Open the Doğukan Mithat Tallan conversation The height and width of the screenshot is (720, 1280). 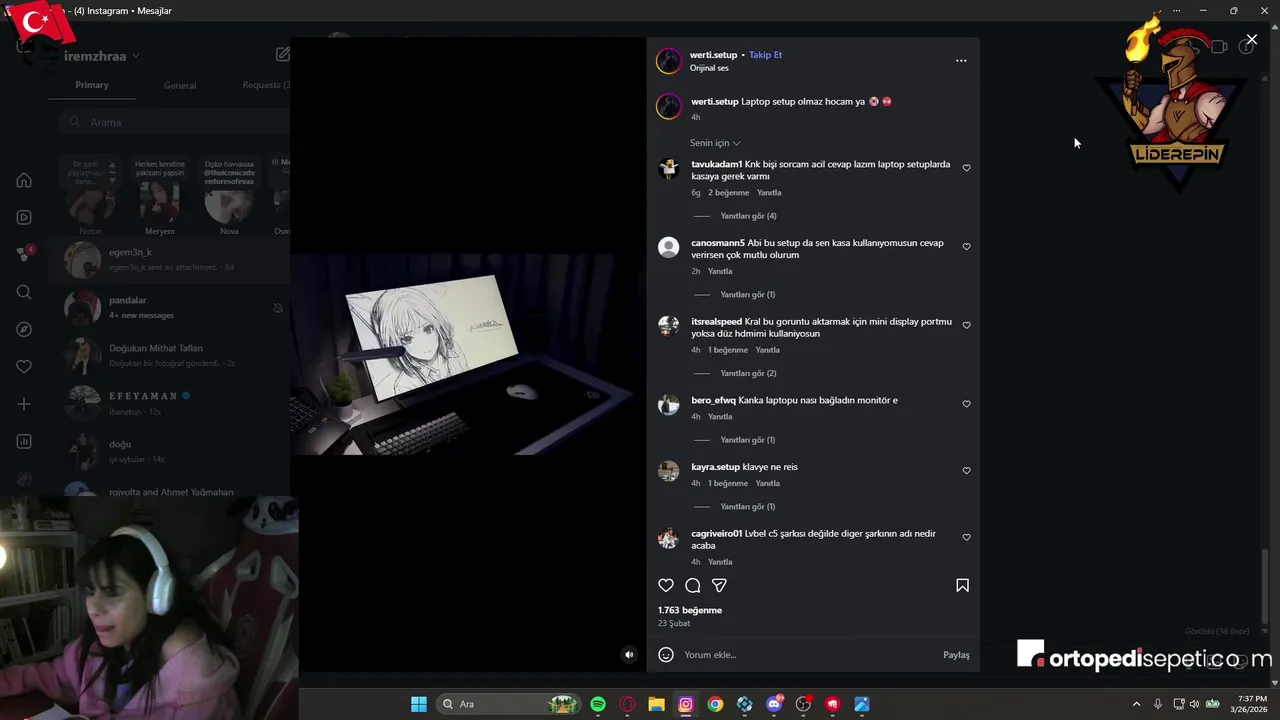pyautogui.click(x=170, y=355)
